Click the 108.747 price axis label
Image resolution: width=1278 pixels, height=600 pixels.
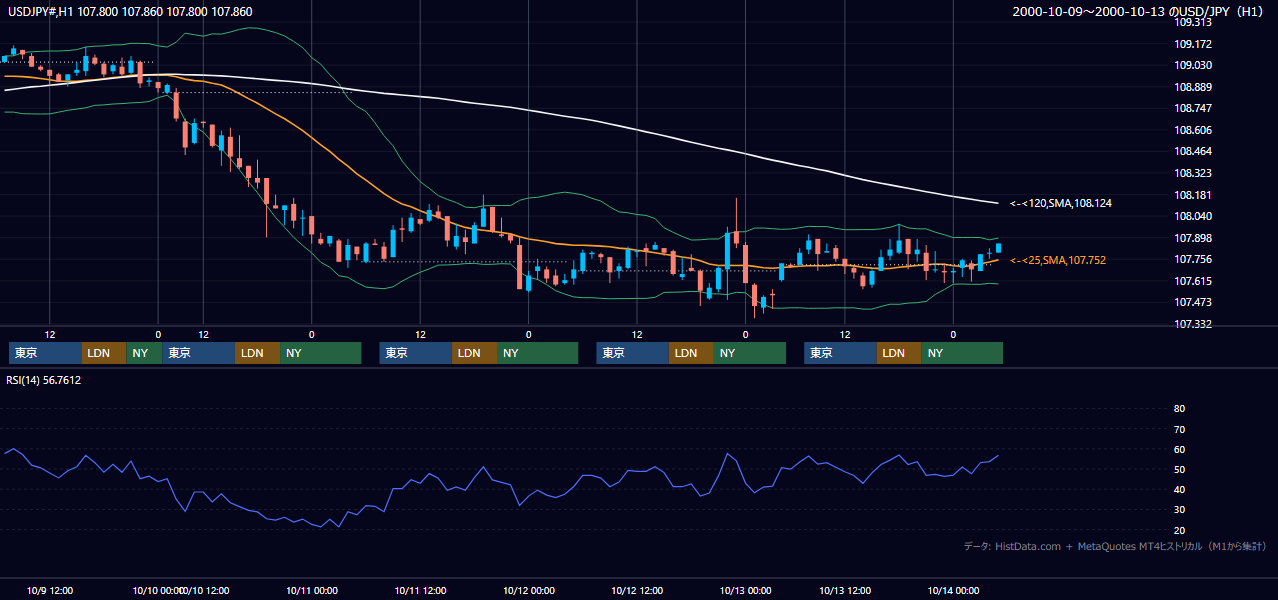coord(1193,108)
